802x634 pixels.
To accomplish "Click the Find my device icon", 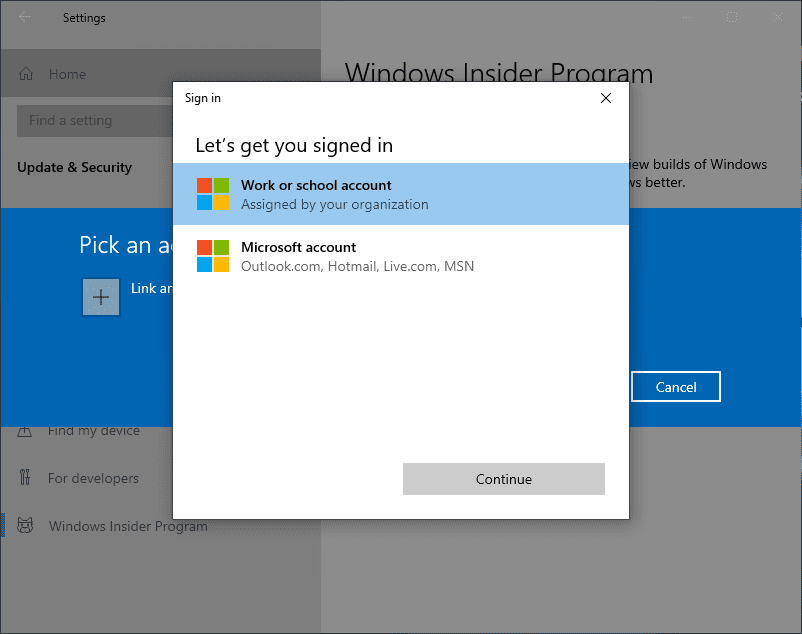I will (x=25, y=432).
